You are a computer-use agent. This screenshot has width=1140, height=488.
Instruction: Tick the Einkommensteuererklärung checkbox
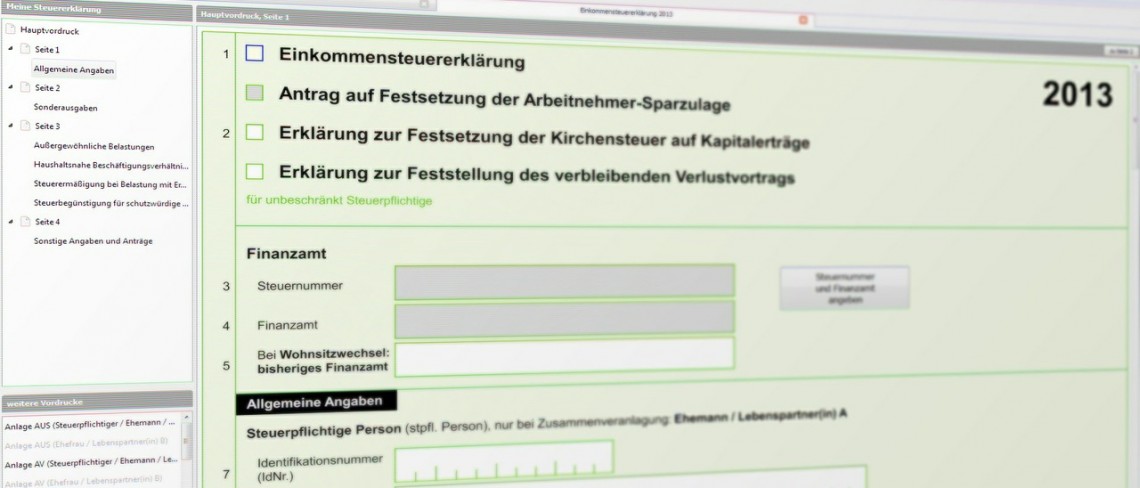254,53
